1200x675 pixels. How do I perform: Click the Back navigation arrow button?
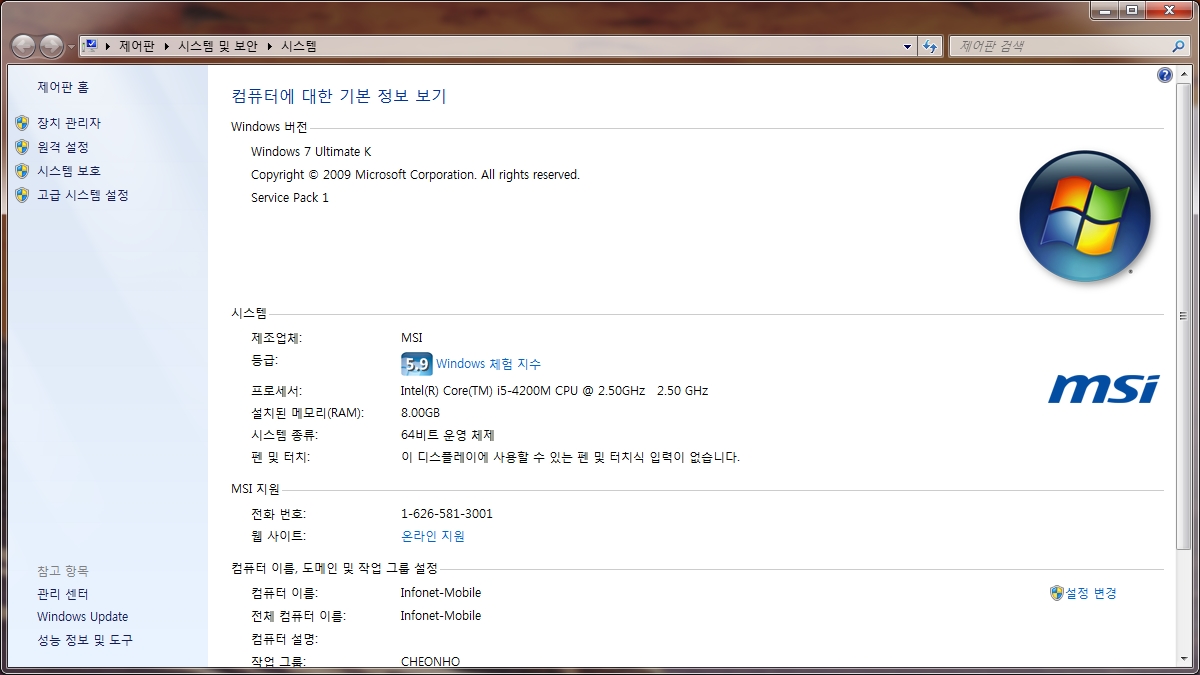[23, 46]
